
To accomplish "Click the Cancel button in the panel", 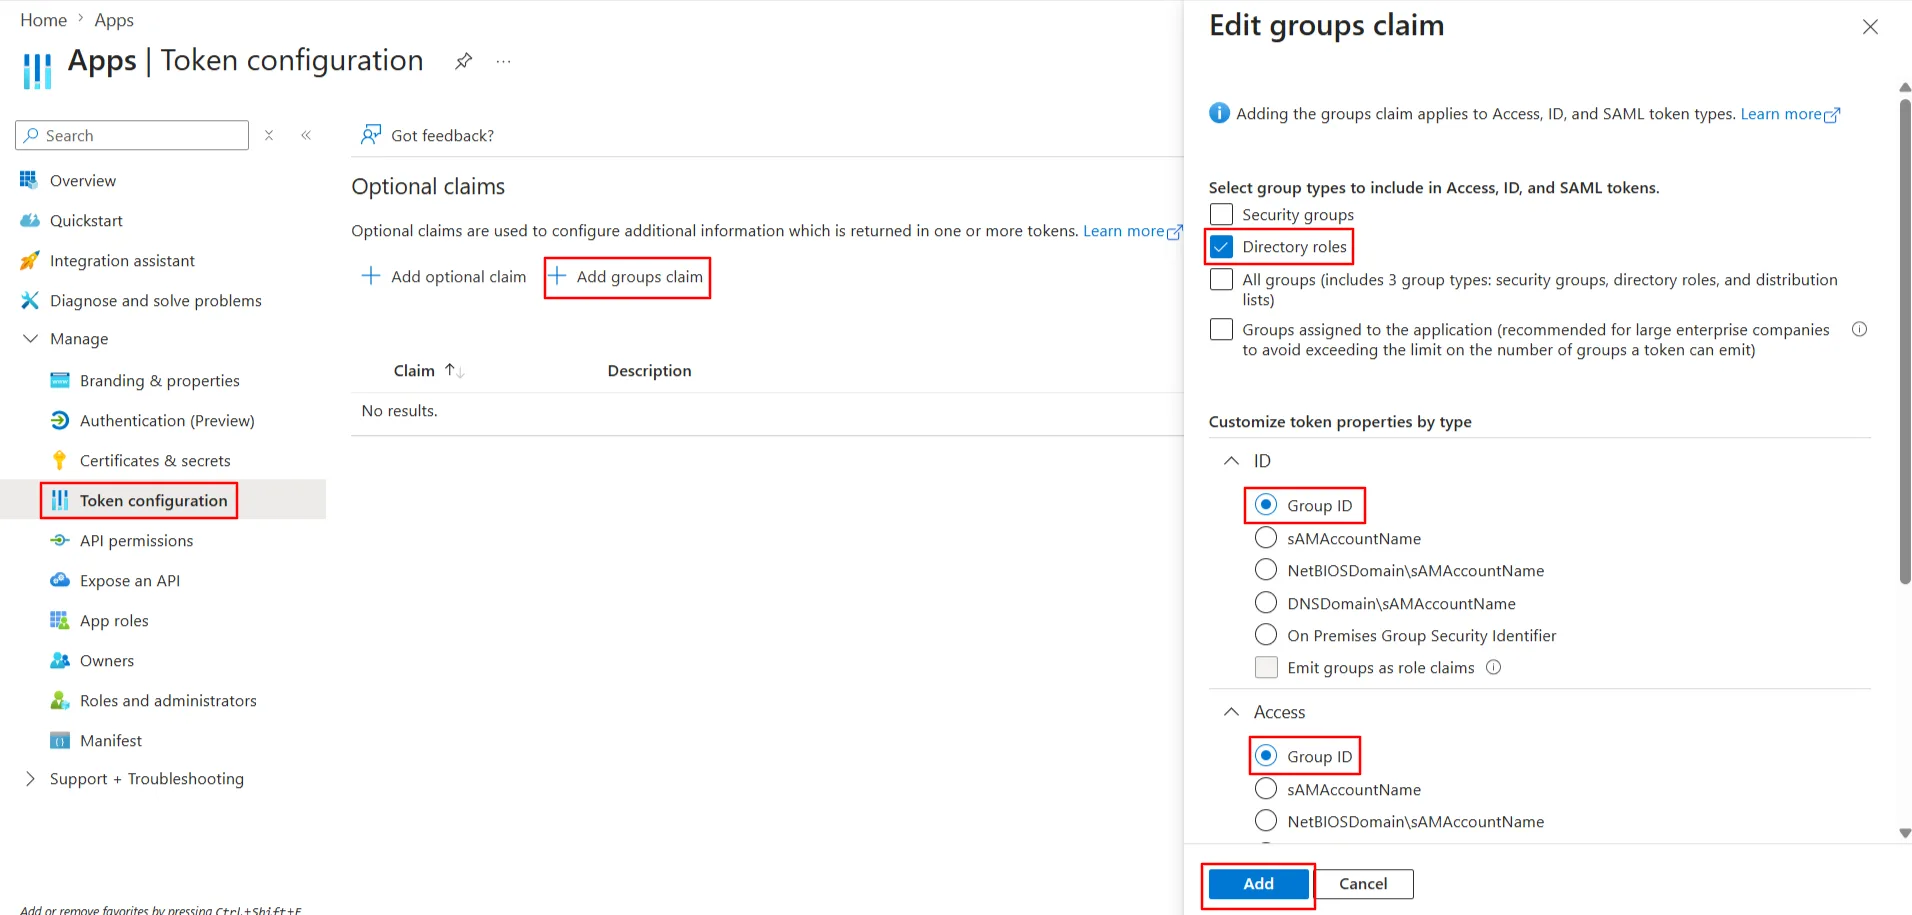I will (x=1363, y=884).
